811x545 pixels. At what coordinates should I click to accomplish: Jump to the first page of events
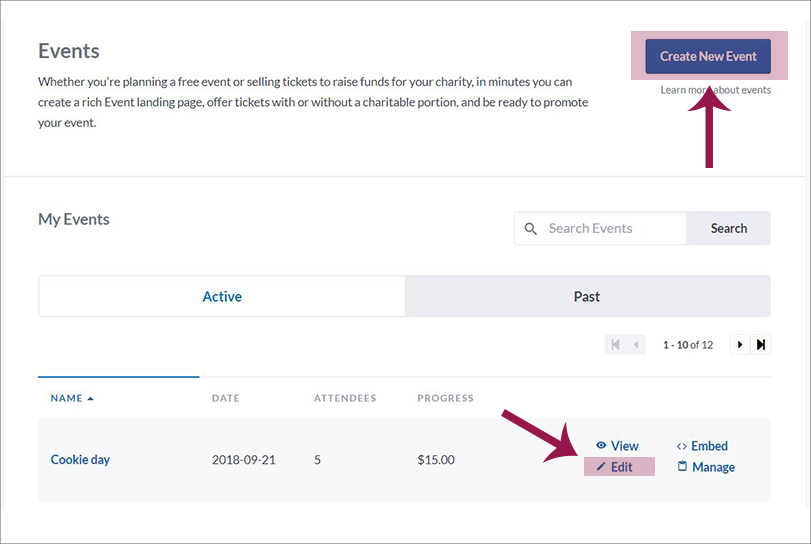(x=615, y=344)
